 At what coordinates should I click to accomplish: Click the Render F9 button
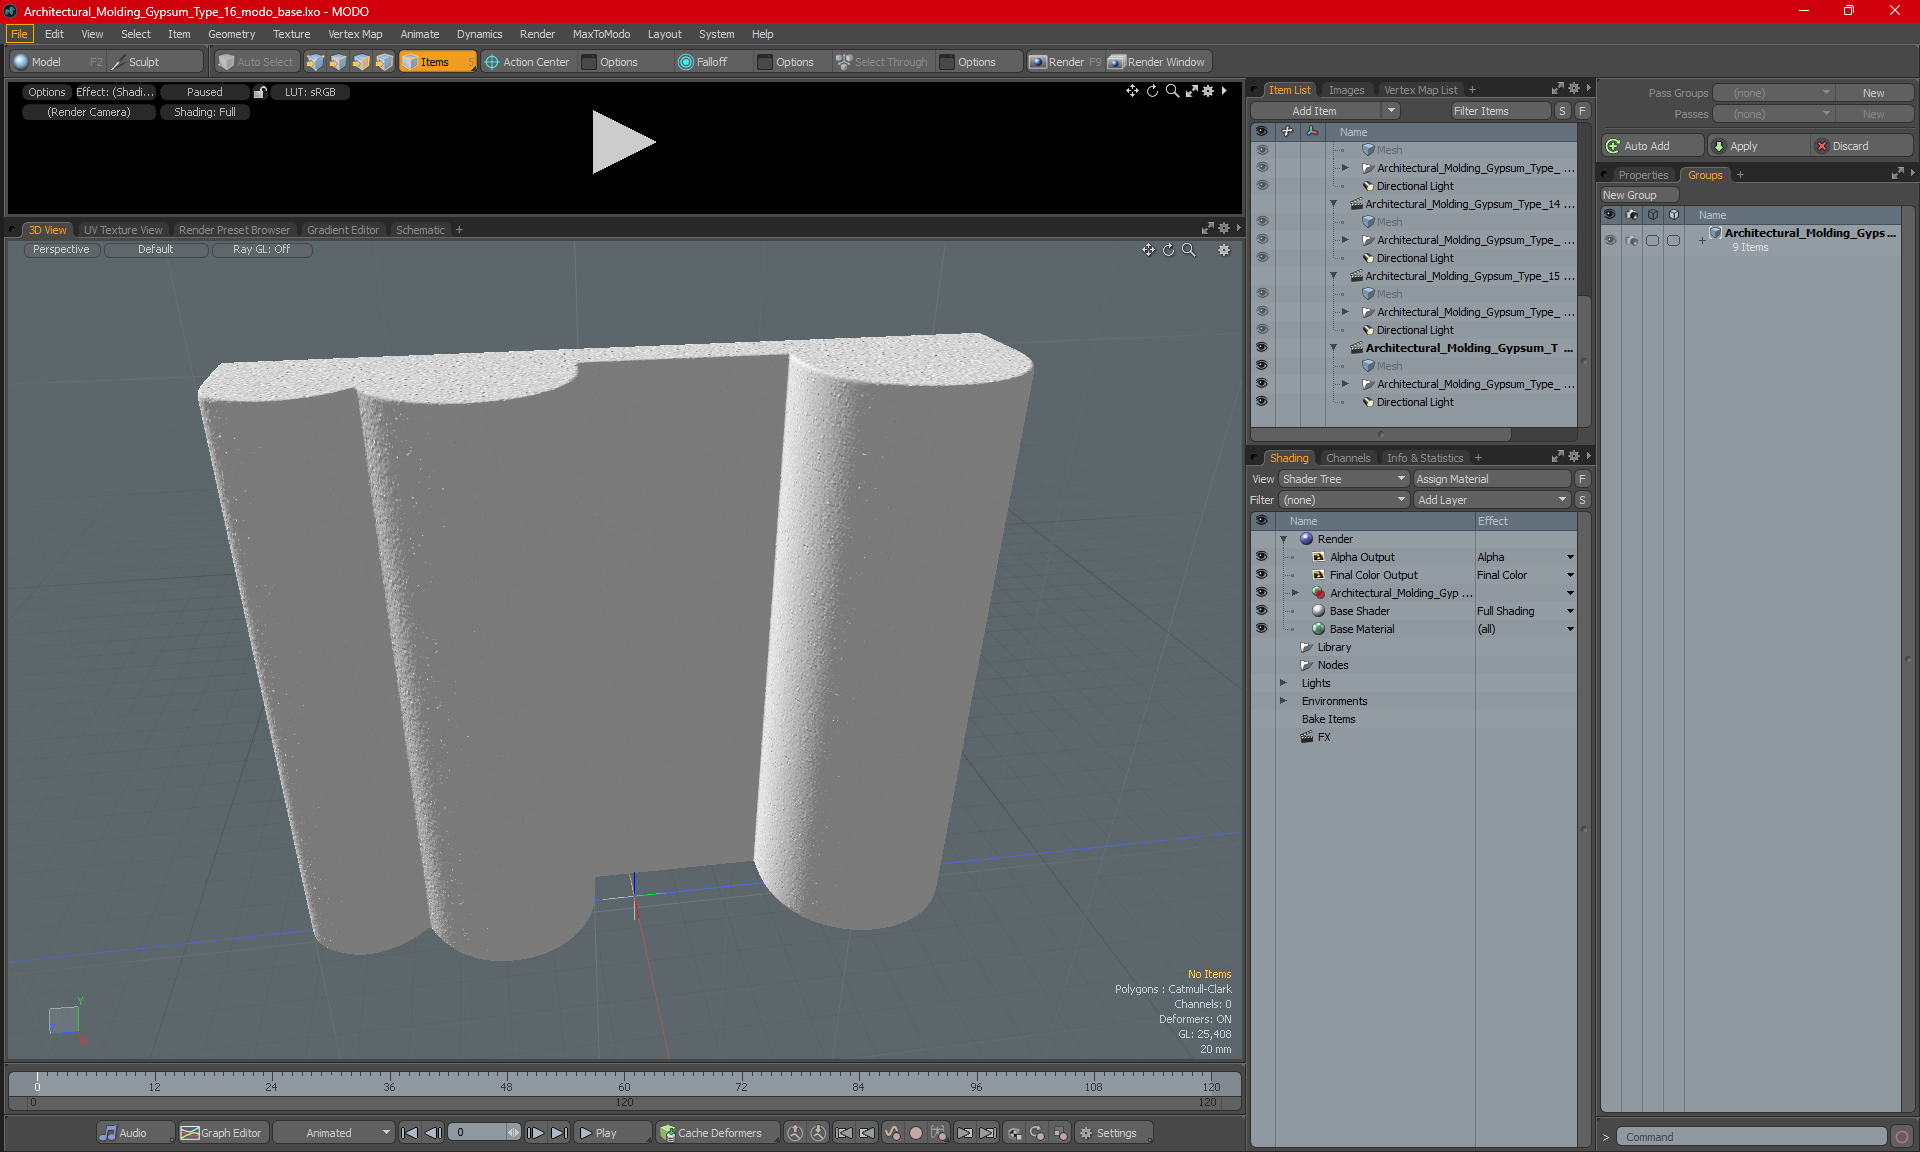click(1066, 62)
